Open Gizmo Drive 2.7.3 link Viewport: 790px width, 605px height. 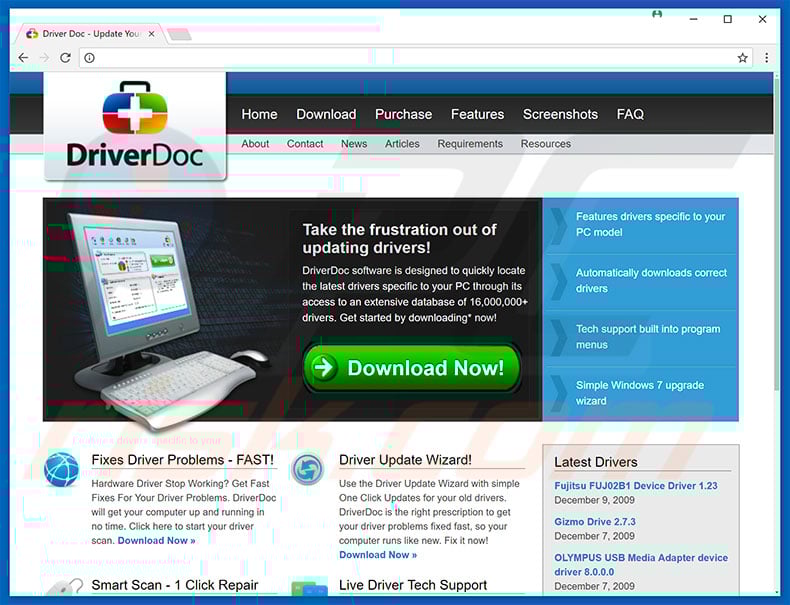(595, 521)
